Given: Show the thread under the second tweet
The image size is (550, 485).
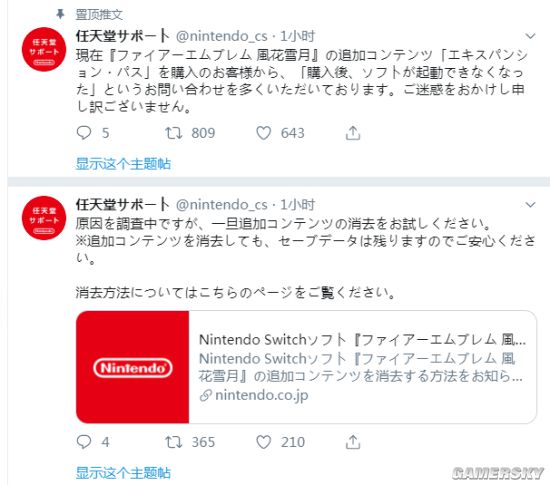Looking at the screenshot, I should click(123, 473).
